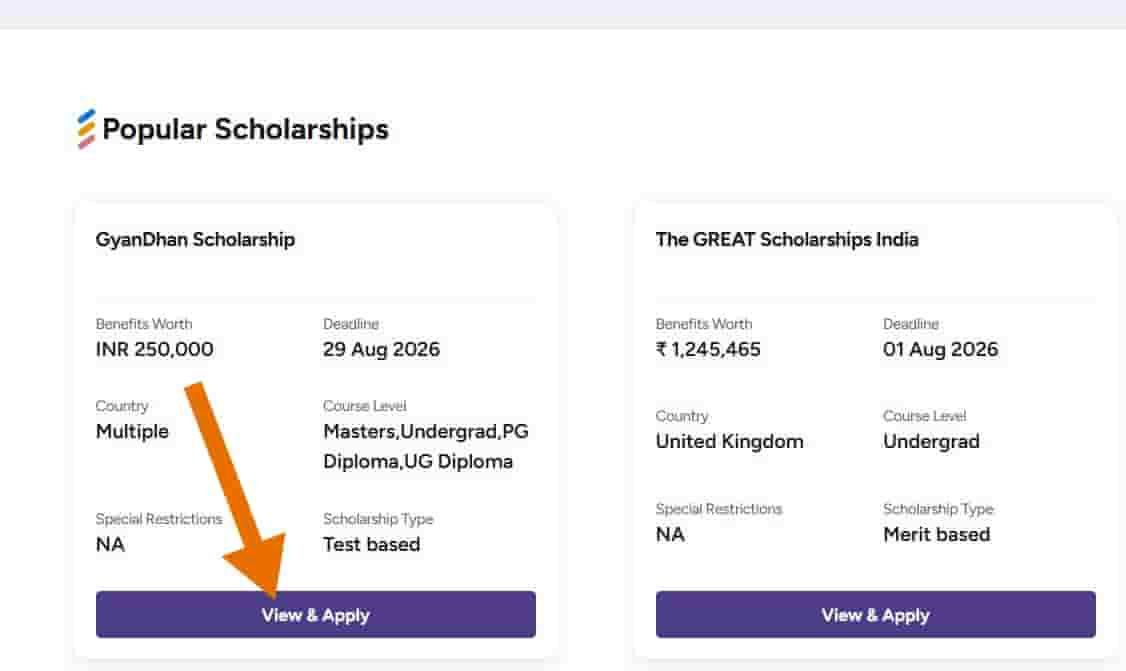Click the 01 Aug 2026 deadline

pyautogui.click(x=941, y=349)
